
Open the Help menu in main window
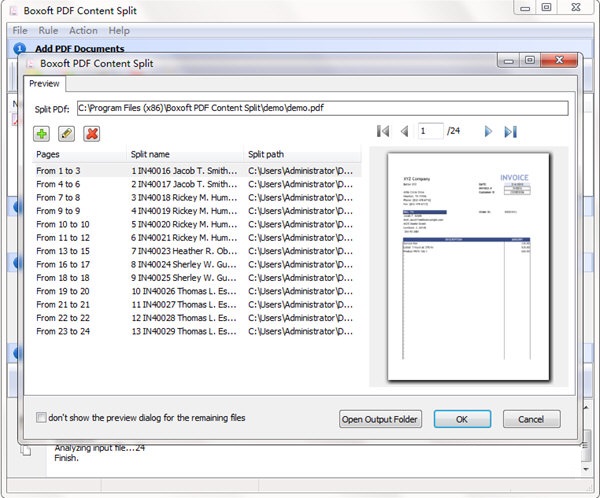point(119,31)
